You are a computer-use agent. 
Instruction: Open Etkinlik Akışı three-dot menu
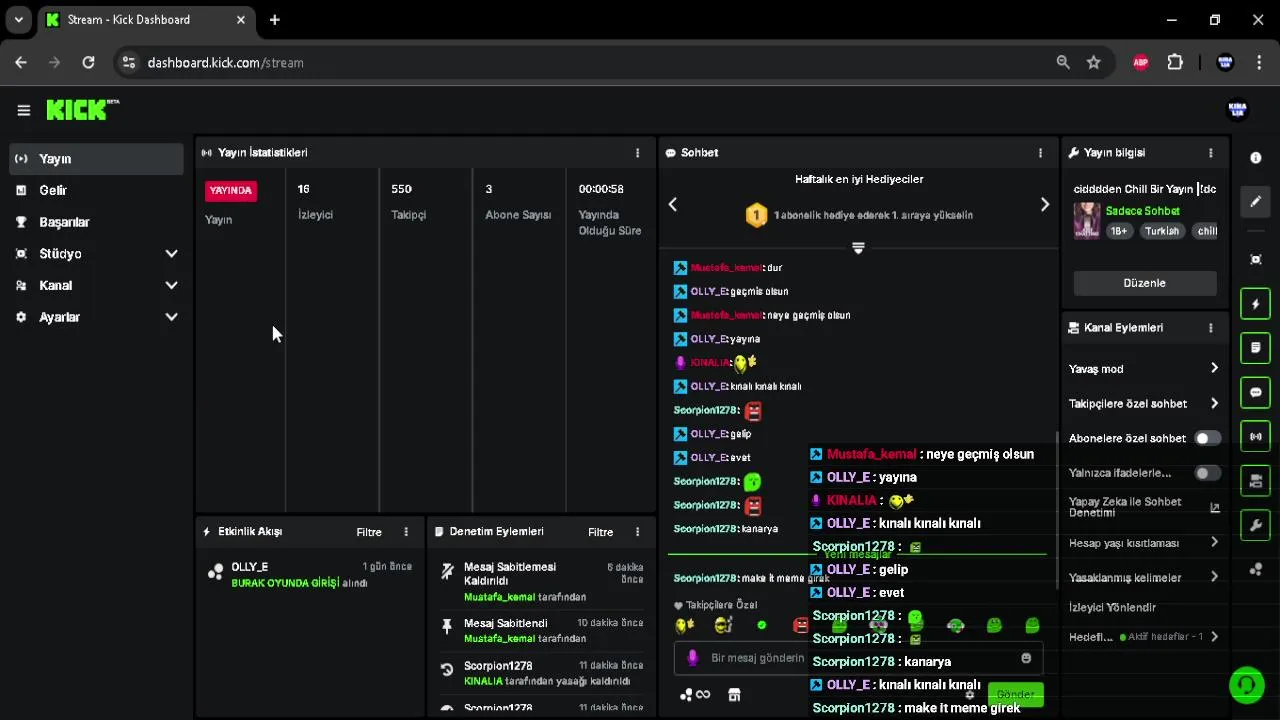pyautogui.click(x=405, y=532)
